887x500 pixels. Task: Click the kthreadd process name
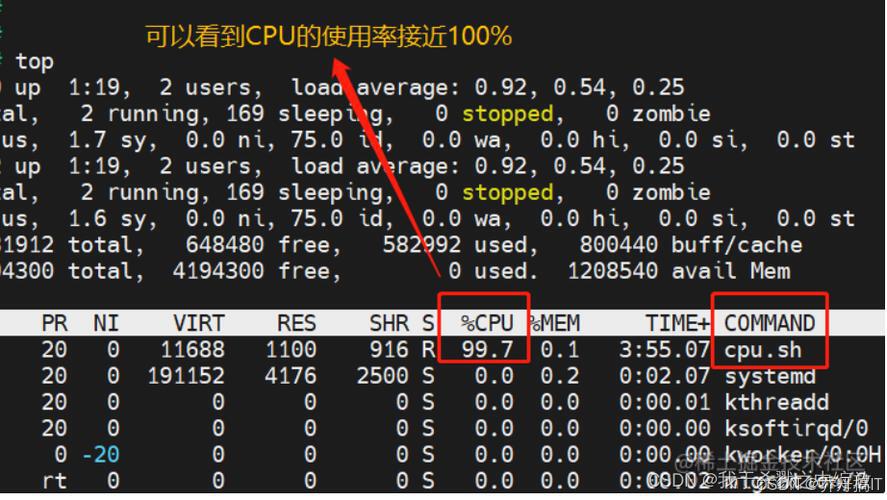(776, 402)
